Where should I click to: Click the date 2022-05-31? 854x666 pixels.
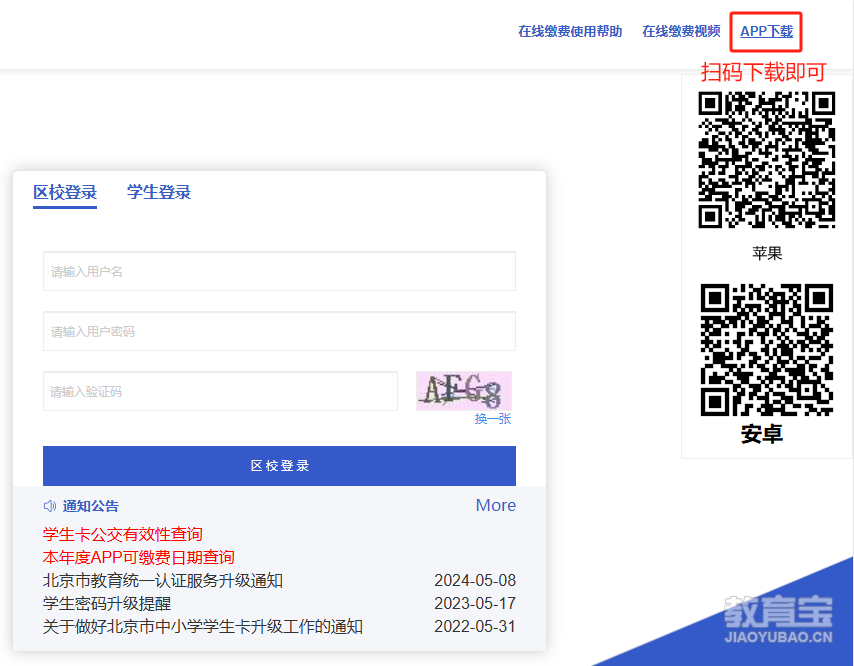tap(475, 626)
